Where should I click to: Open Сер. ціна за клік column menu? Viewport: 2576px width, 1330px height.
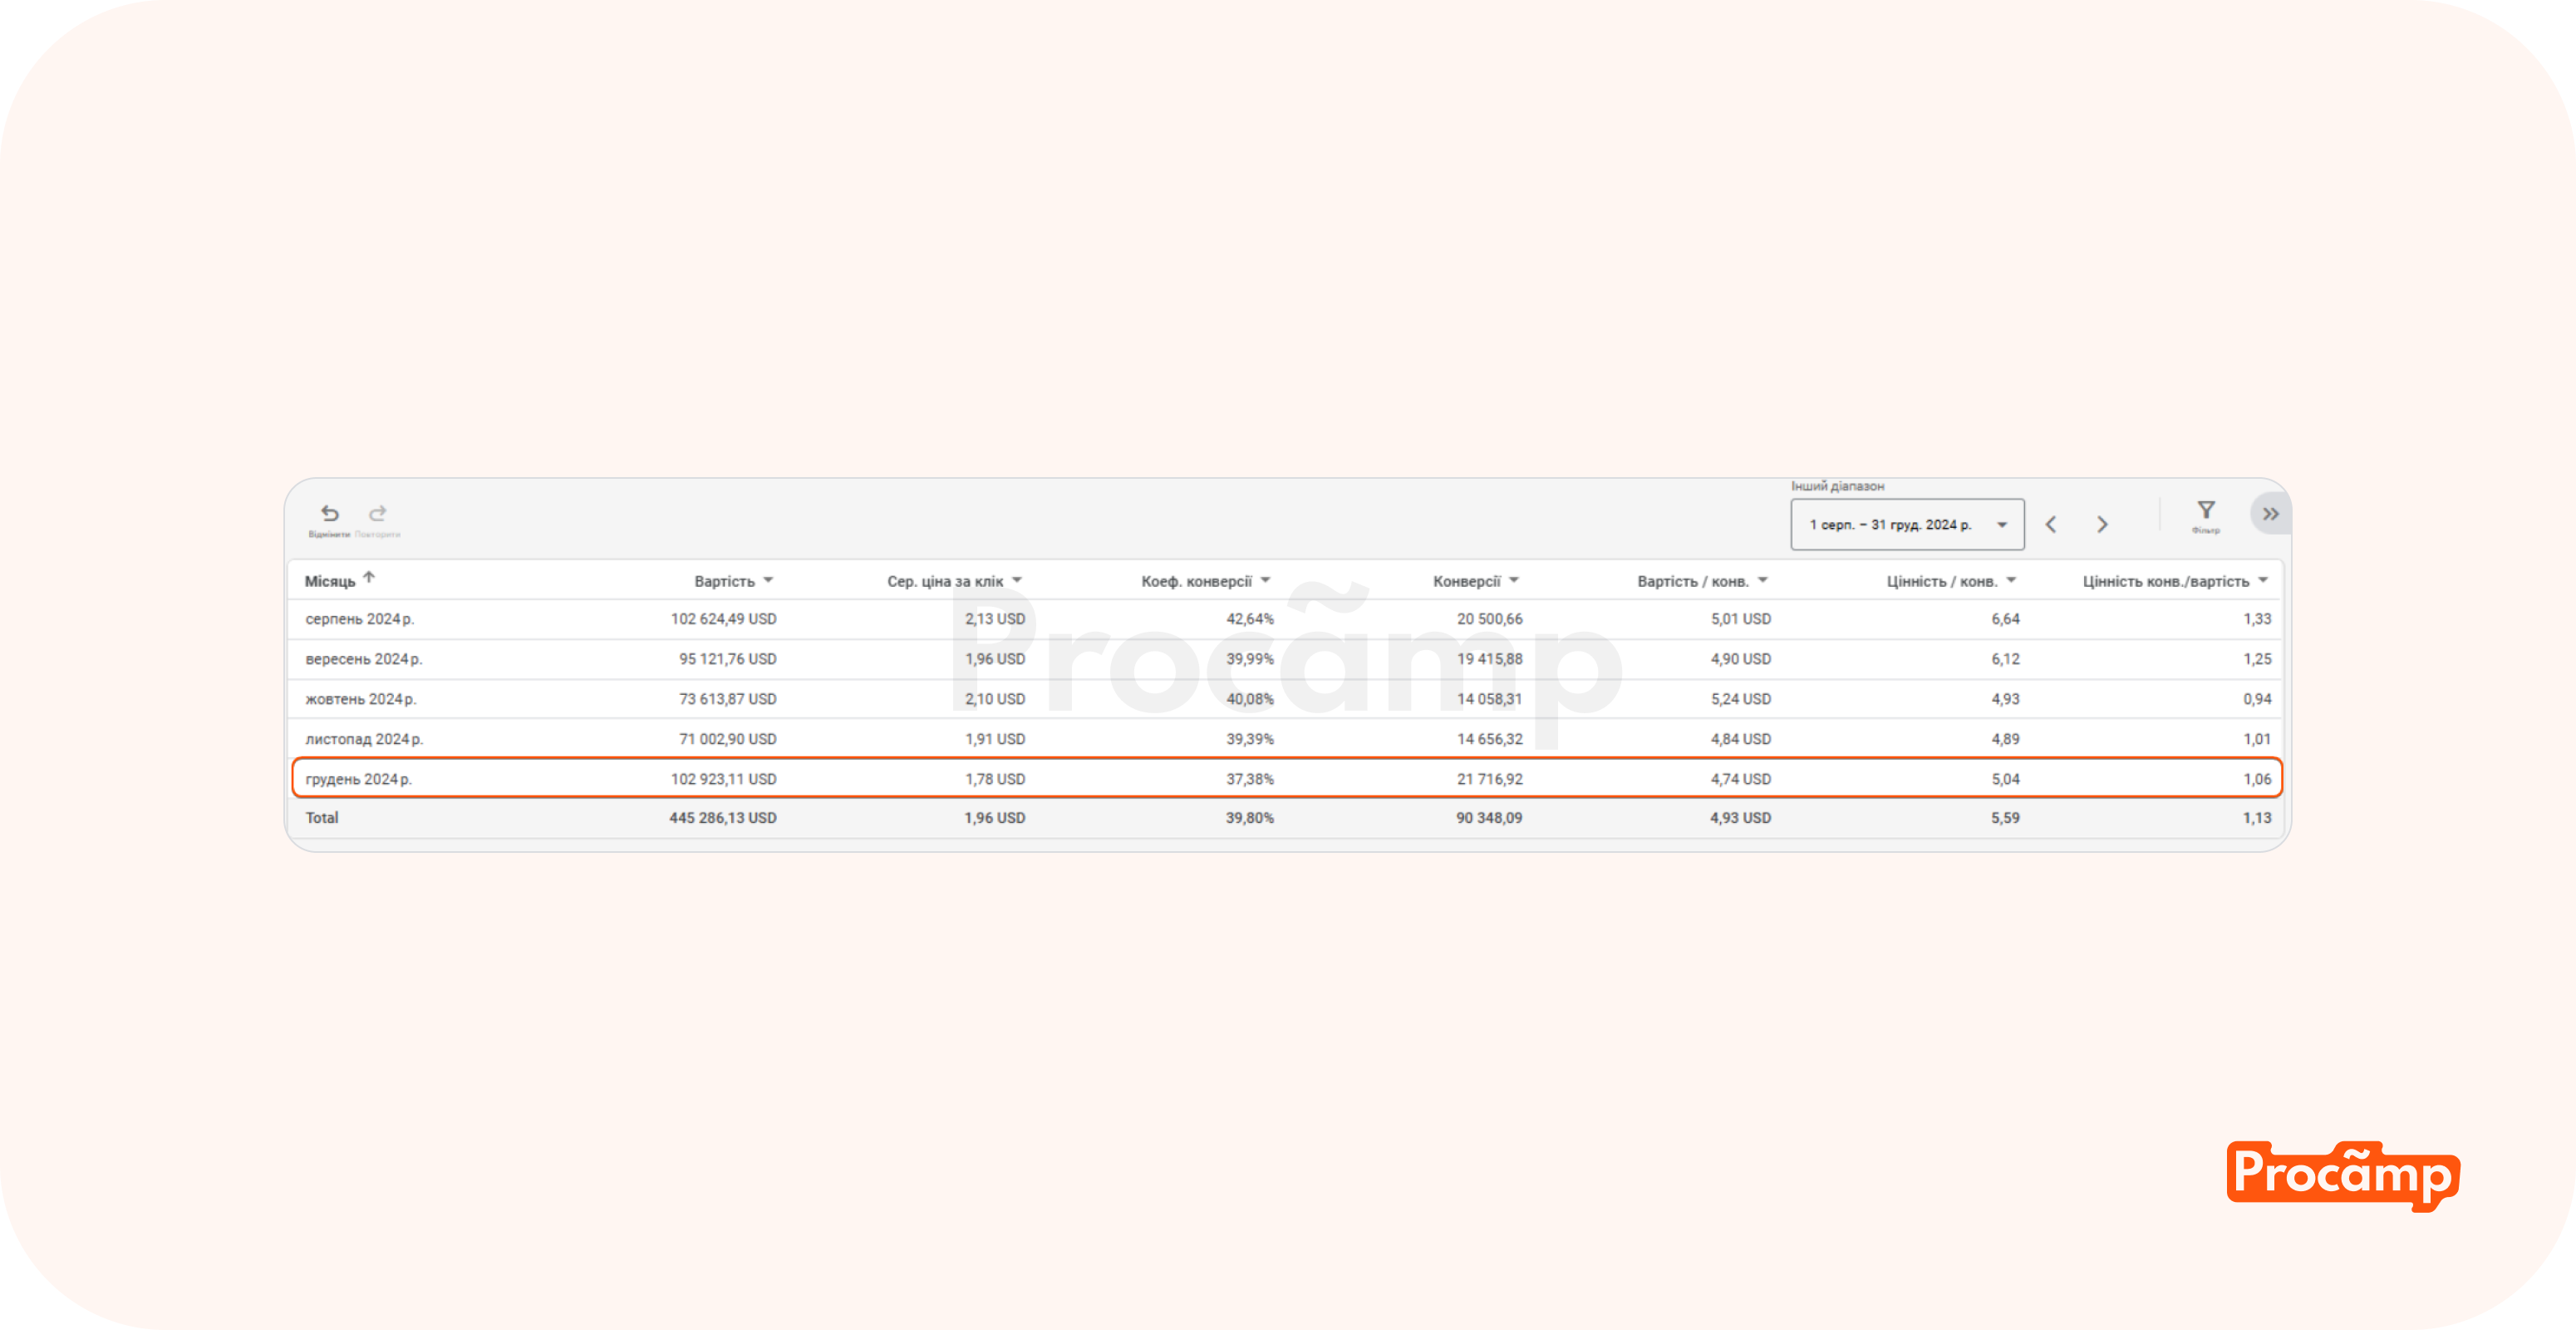(x=1017, y=580)
